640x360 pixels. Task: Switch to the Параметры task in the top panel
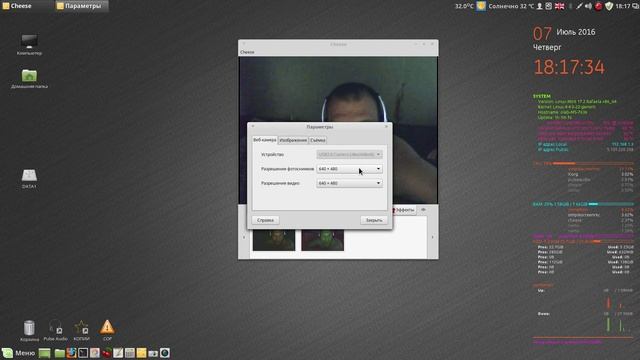tap(82, 6)
